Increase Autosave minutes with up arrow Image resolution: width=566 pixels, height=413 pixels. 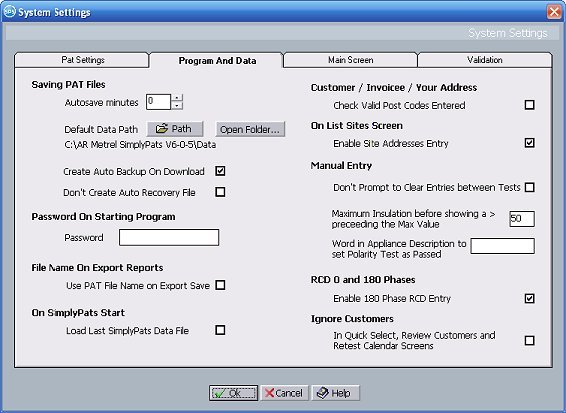(x=177, y=98)
